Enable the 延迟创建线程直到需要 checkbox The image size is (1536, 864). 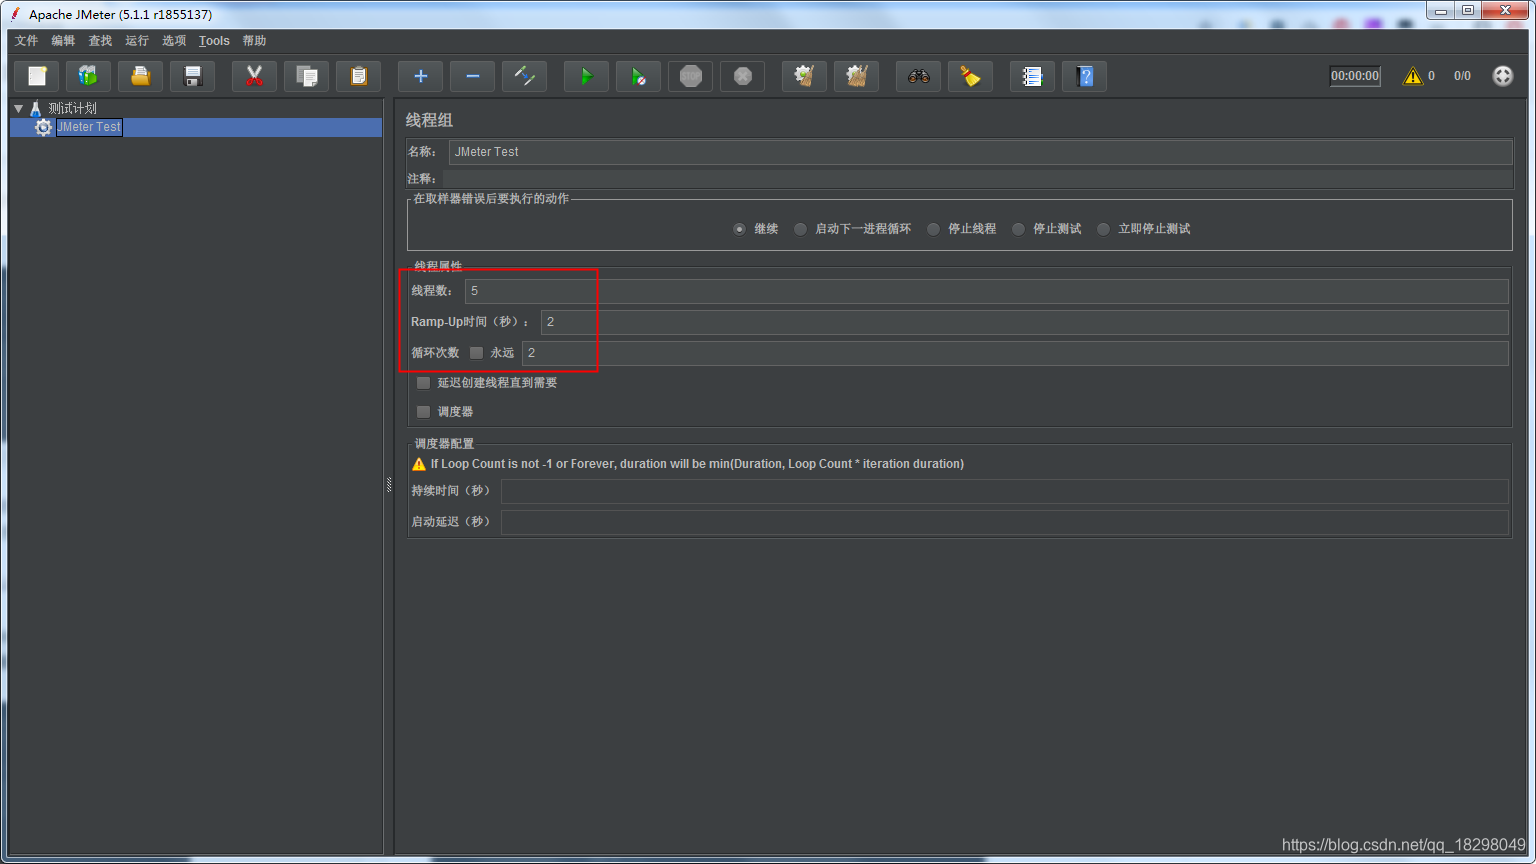click(423, 383)
